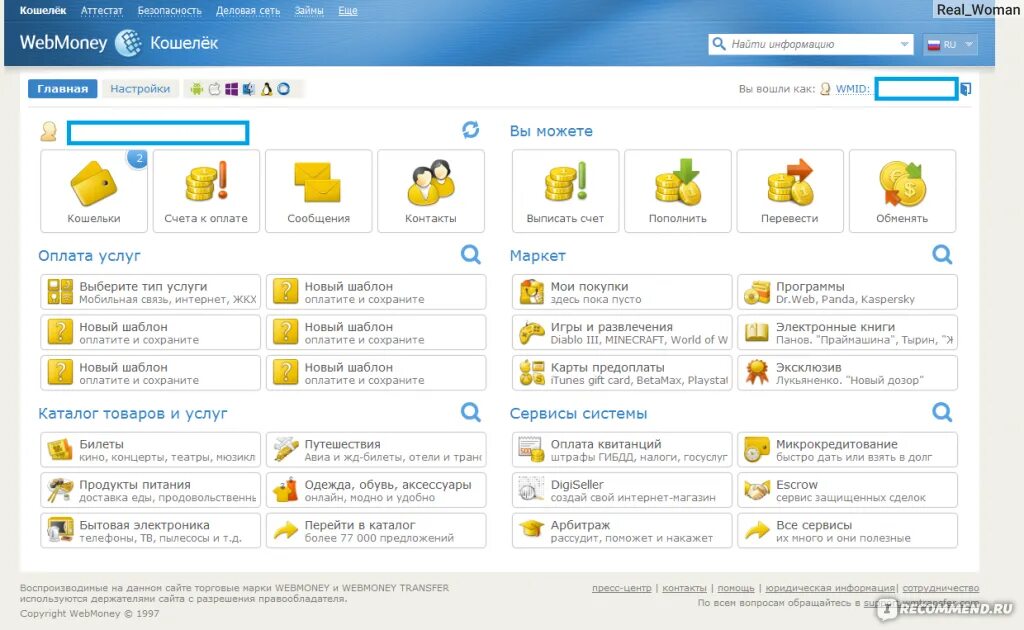Open Аттестат in top navigation

tap(102, 10)
